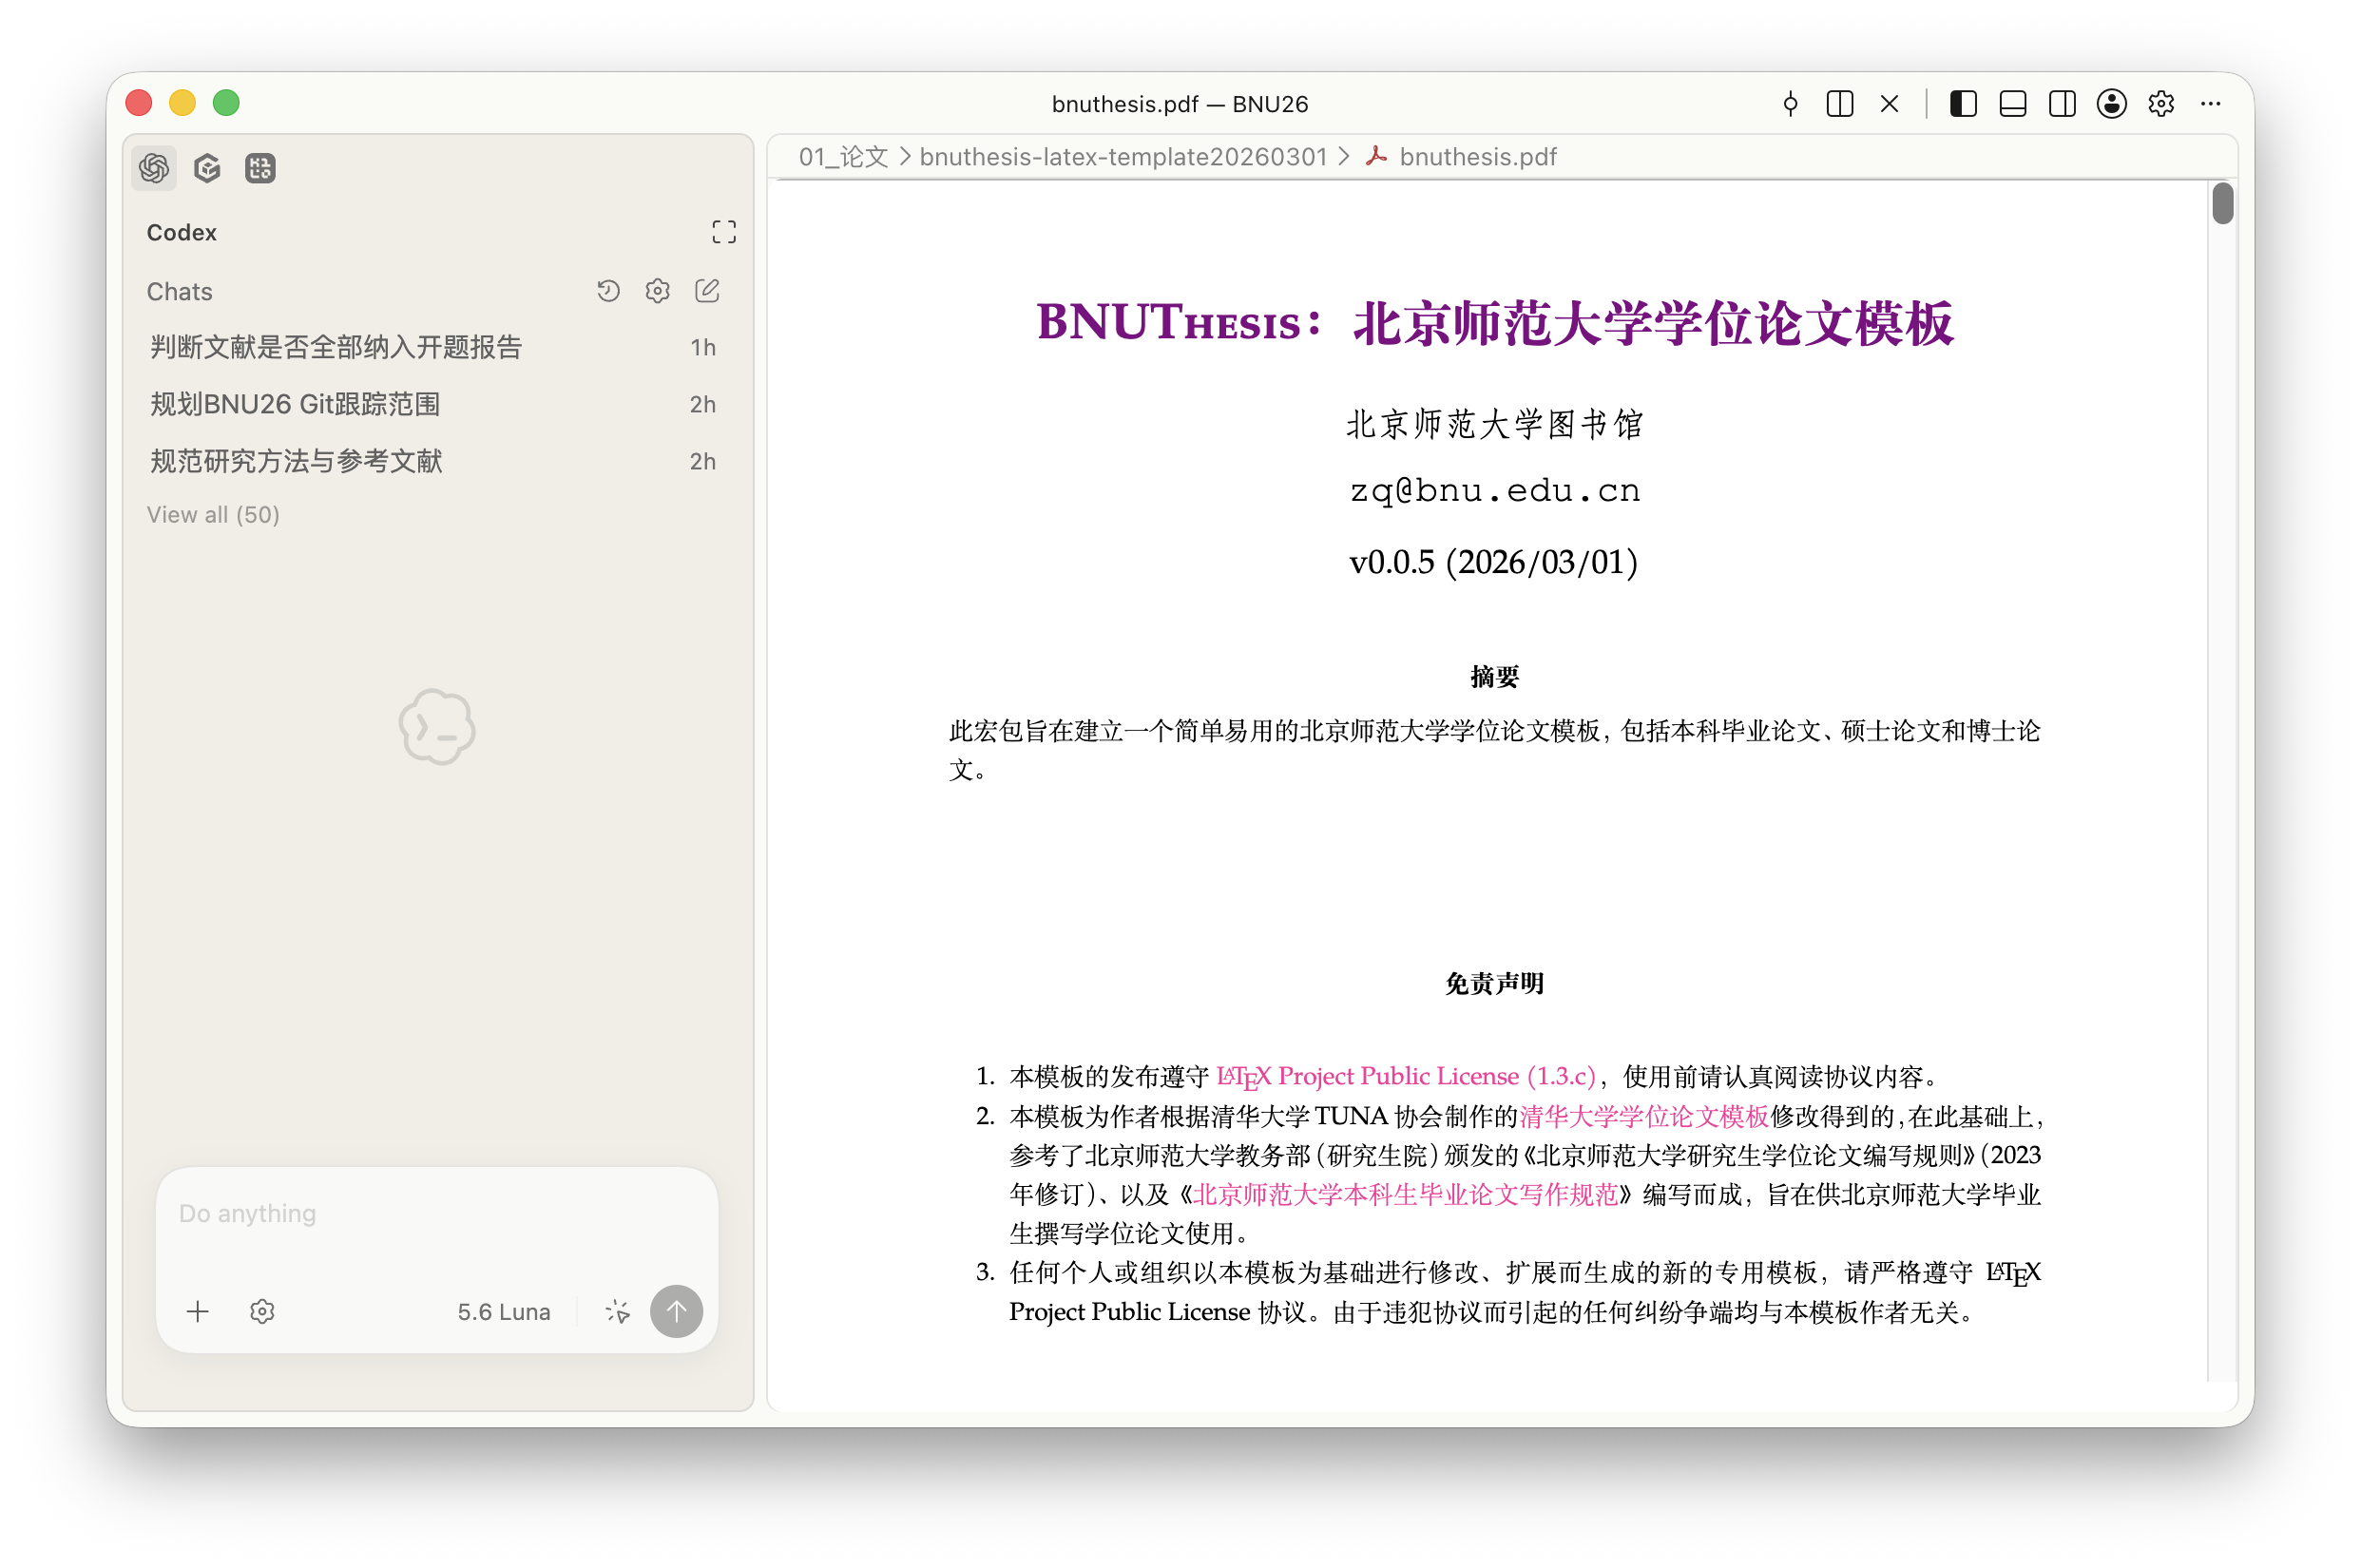Toggle the primary left sidebar
The width and height of the screenshot is (2361, 1568).
(1963, 104)
